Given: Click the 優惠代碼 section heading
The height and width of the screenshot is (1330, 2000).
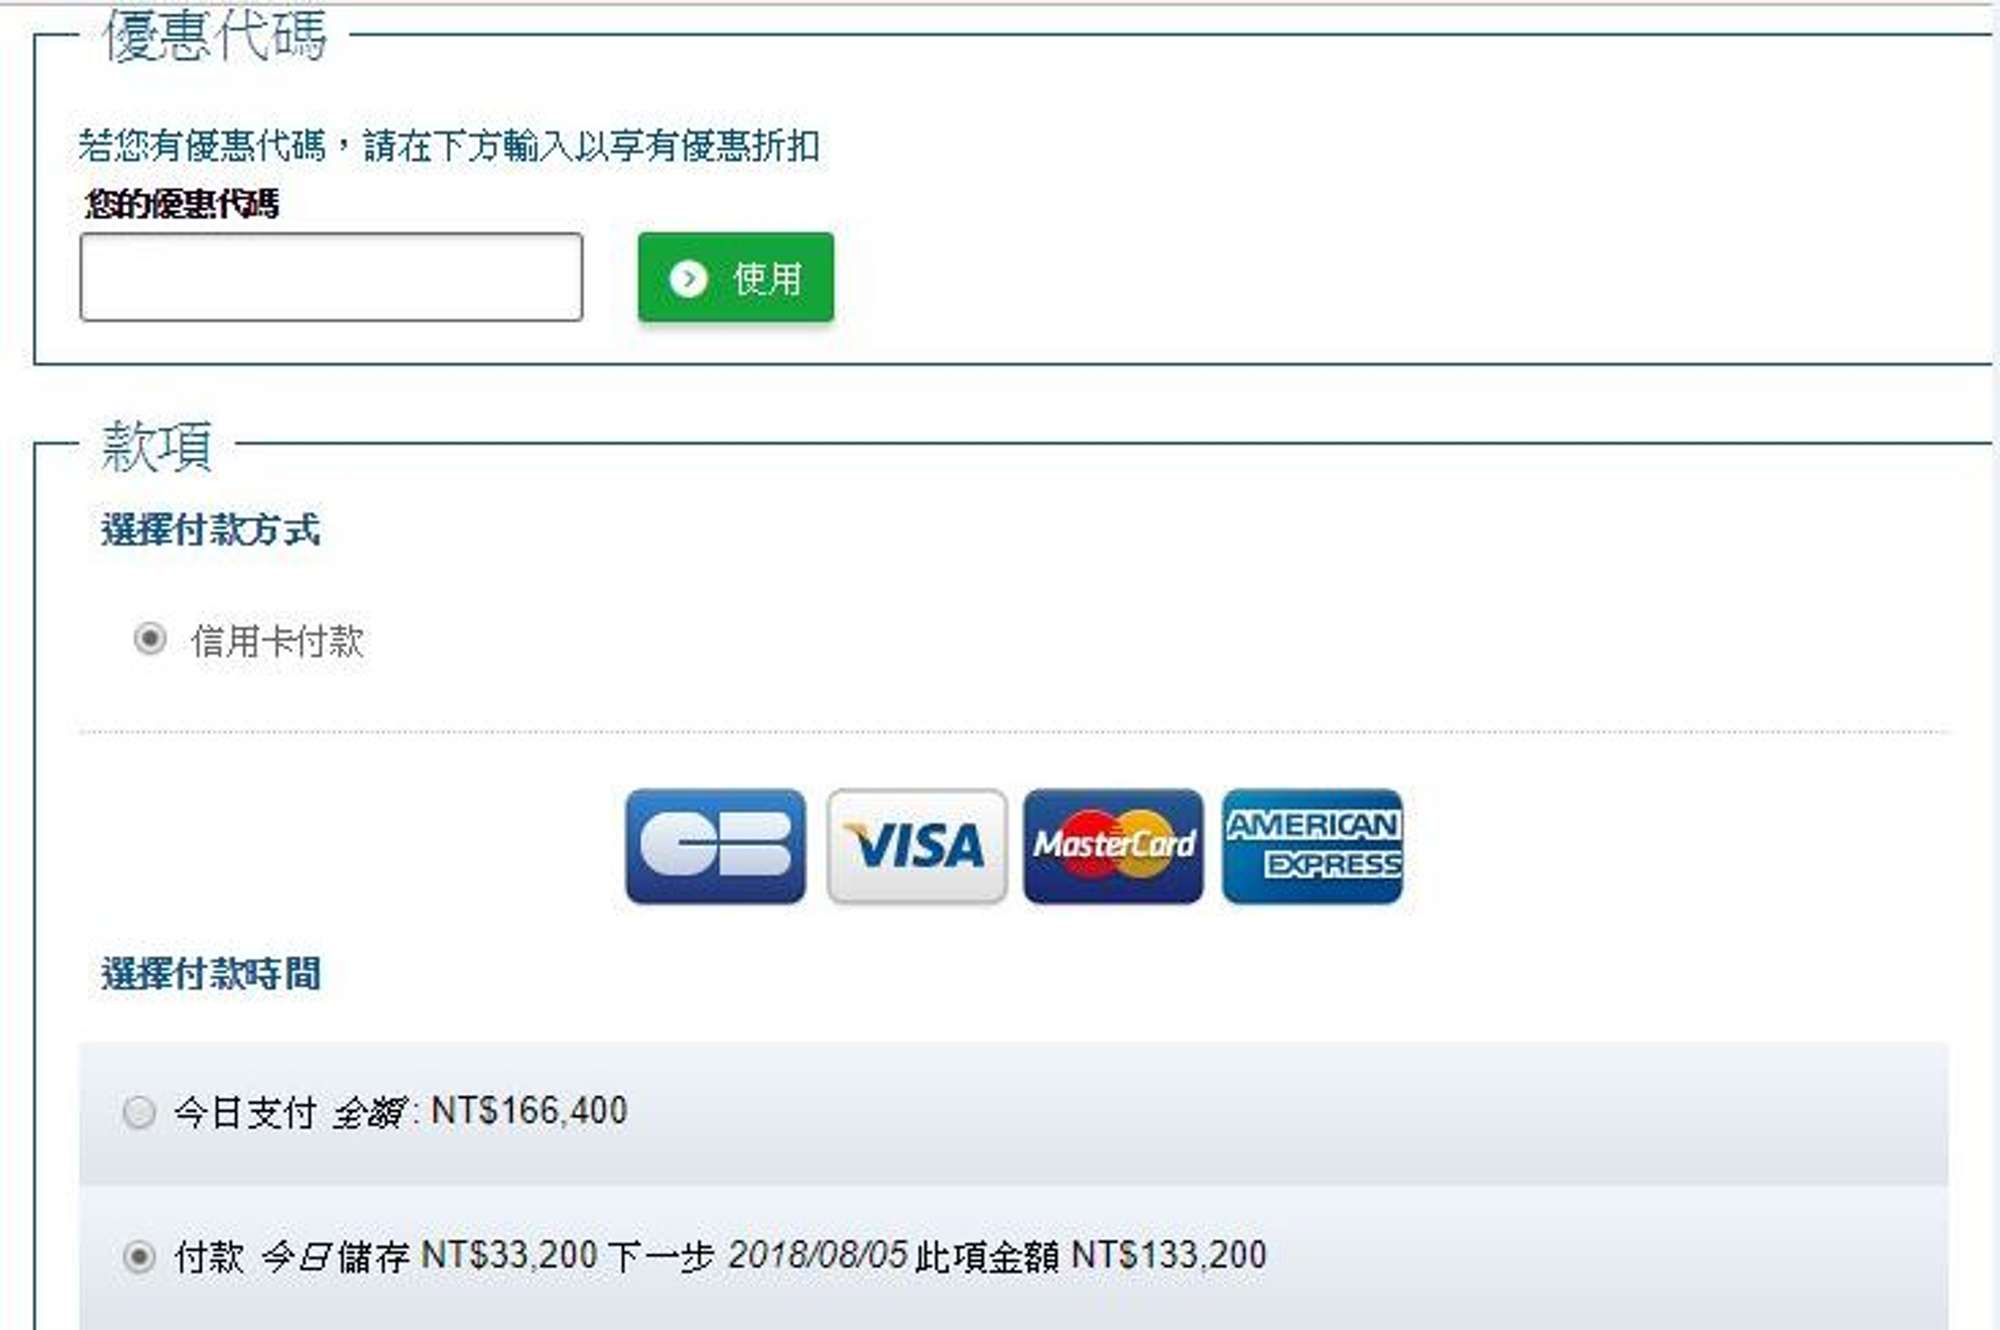Looking at the screenshot, I should [215, 36].
